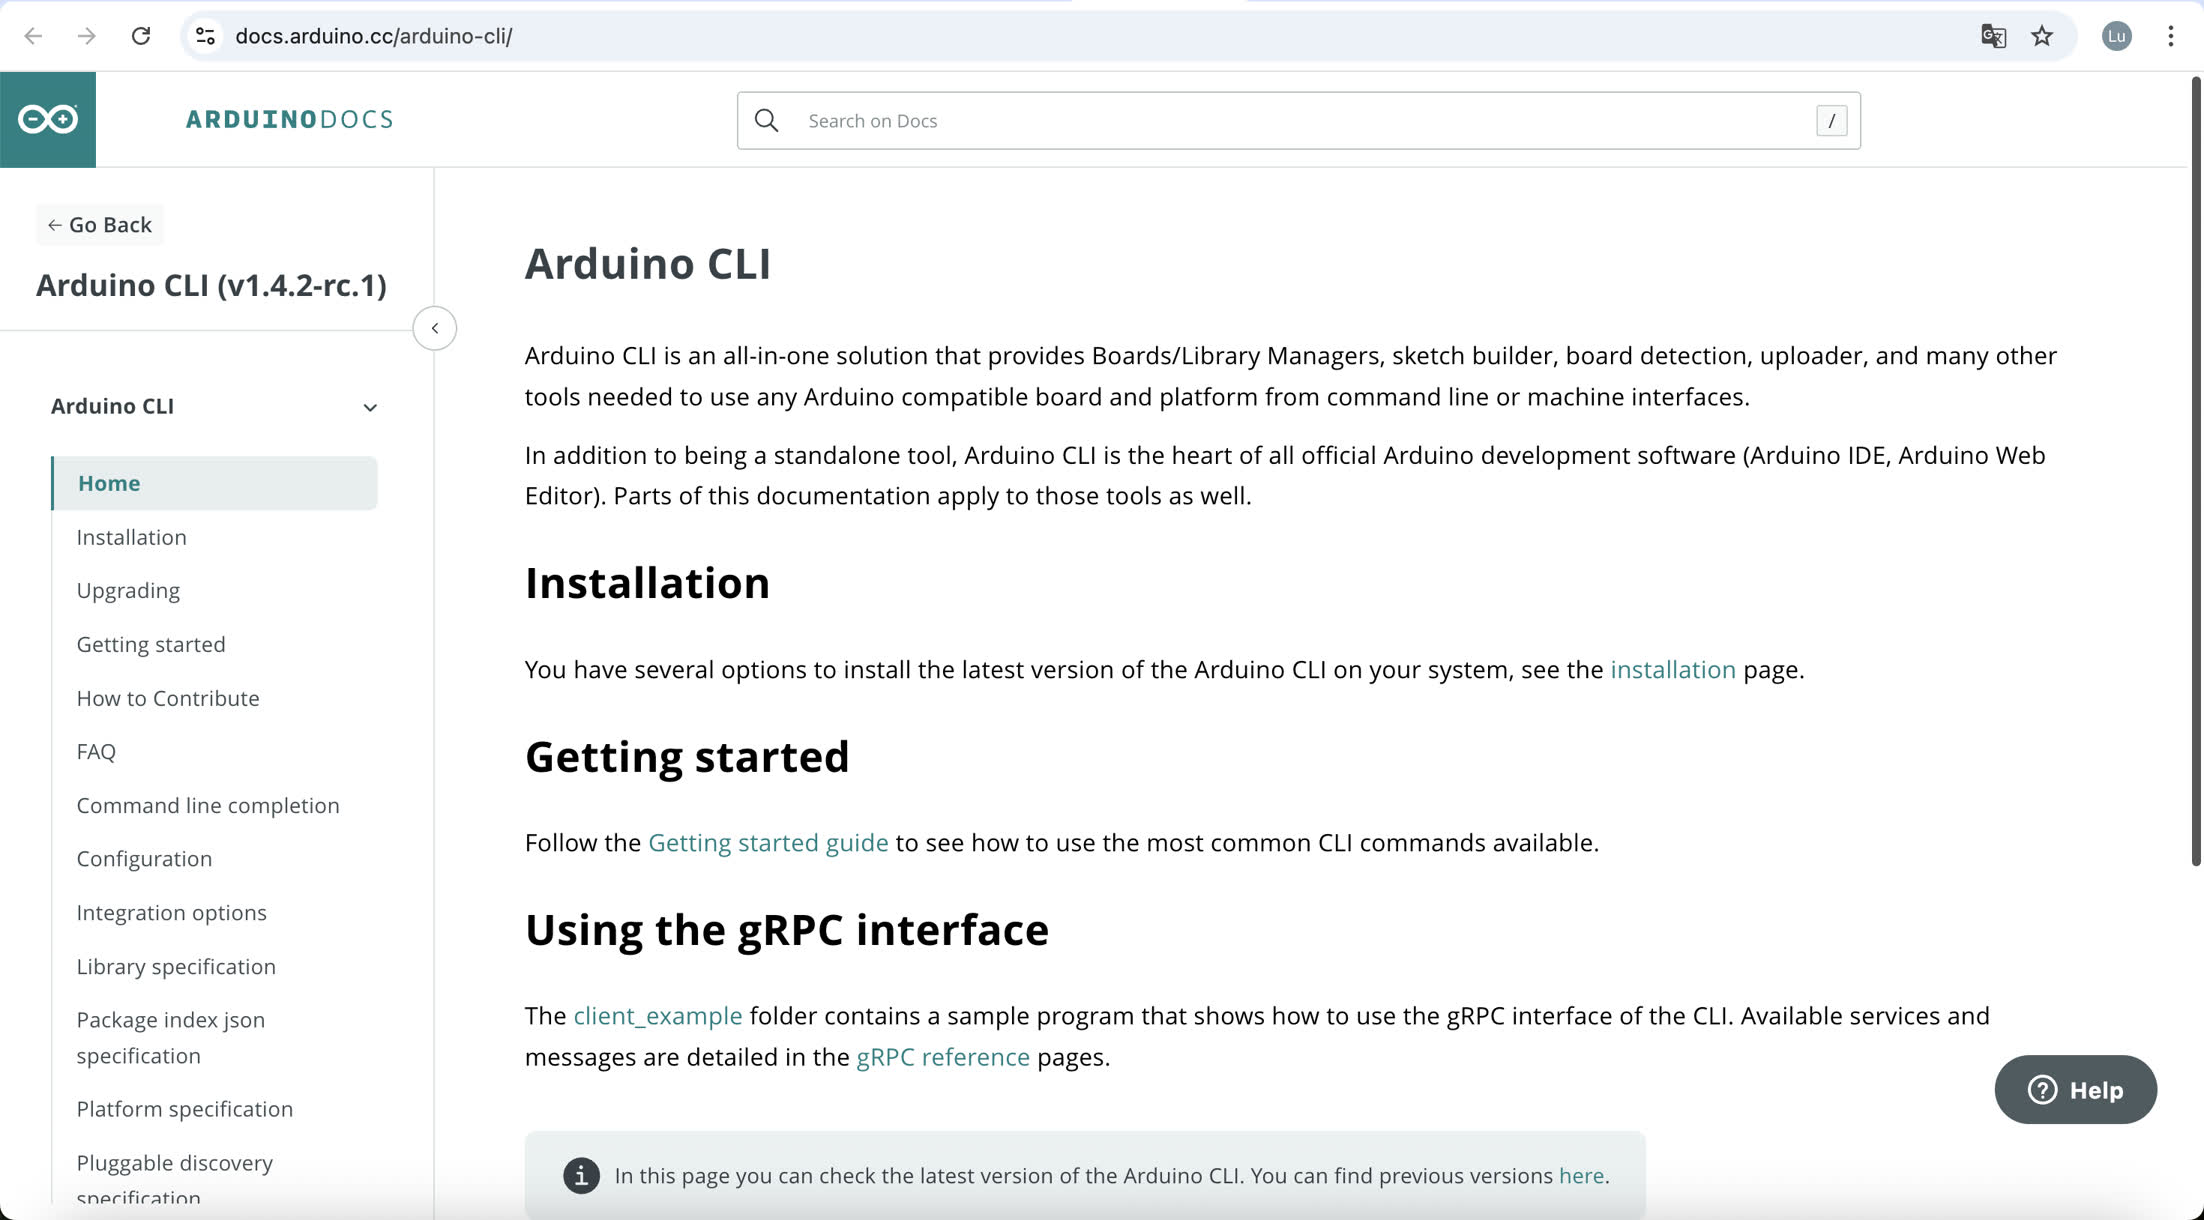Screen dimensions: 2204x1220
Task: Collapse the sidebar with the chevron button
Action: point(435,328)
